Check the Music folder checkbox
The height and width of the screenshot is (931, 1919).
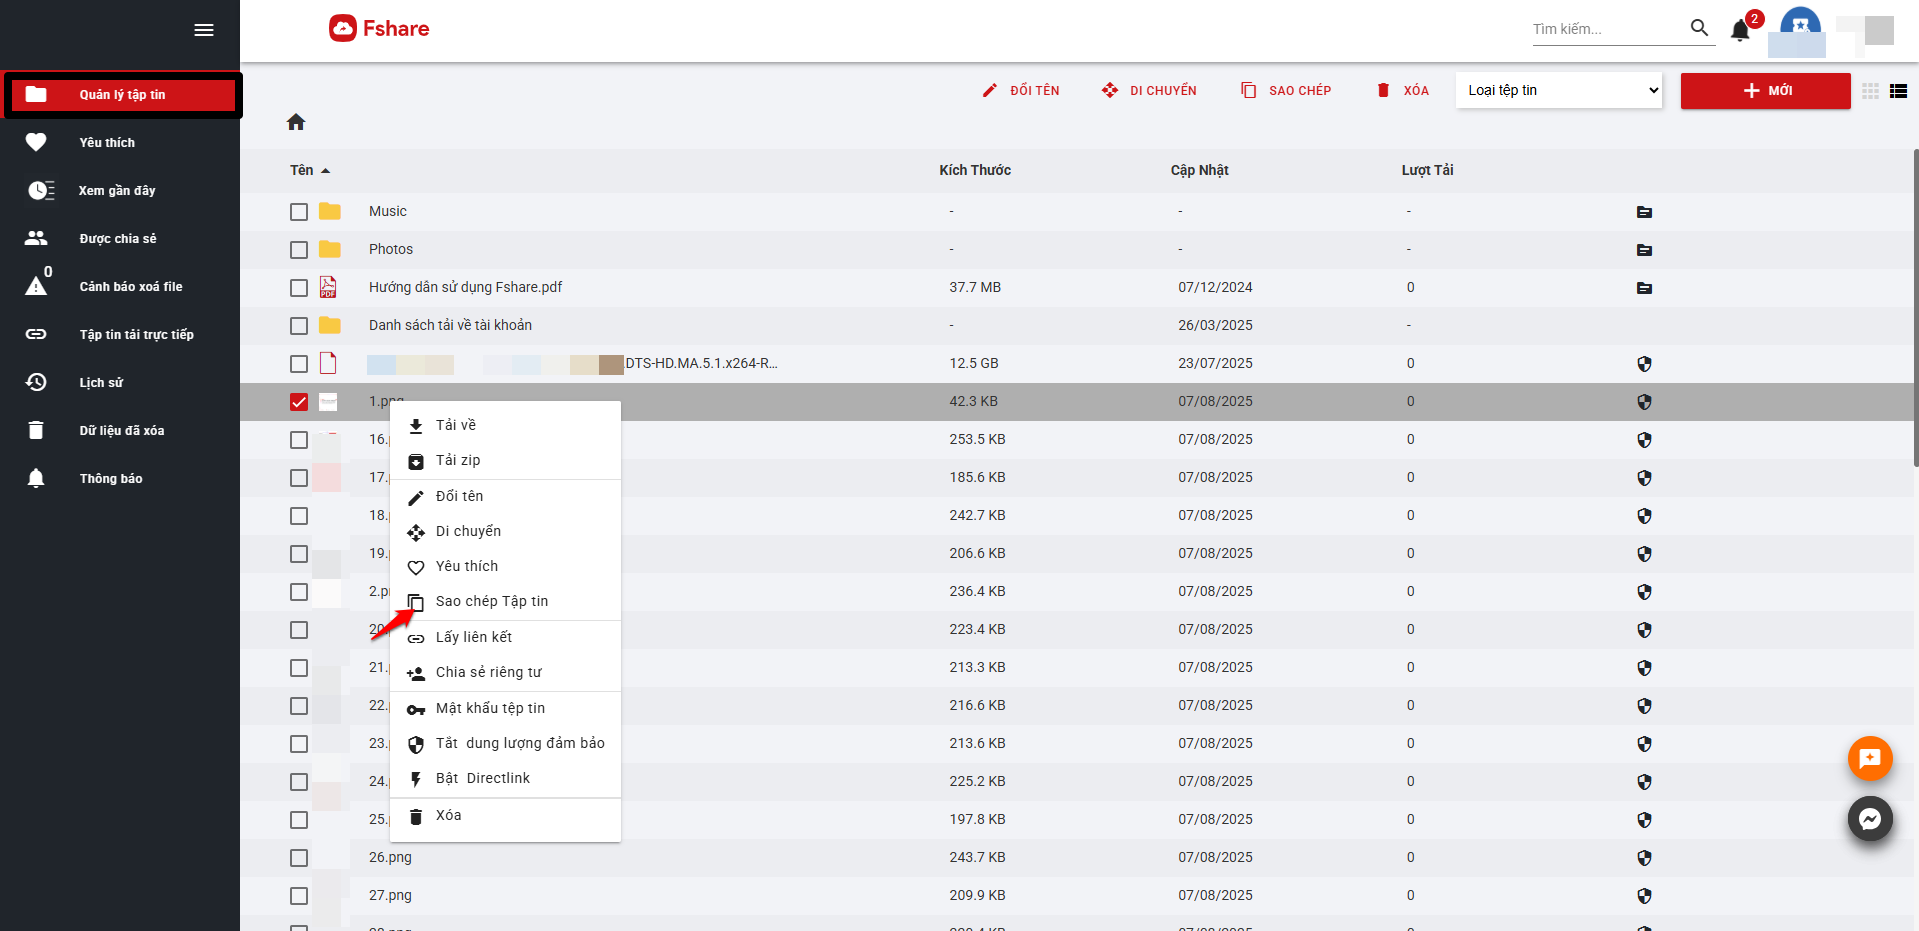(299, 212)
